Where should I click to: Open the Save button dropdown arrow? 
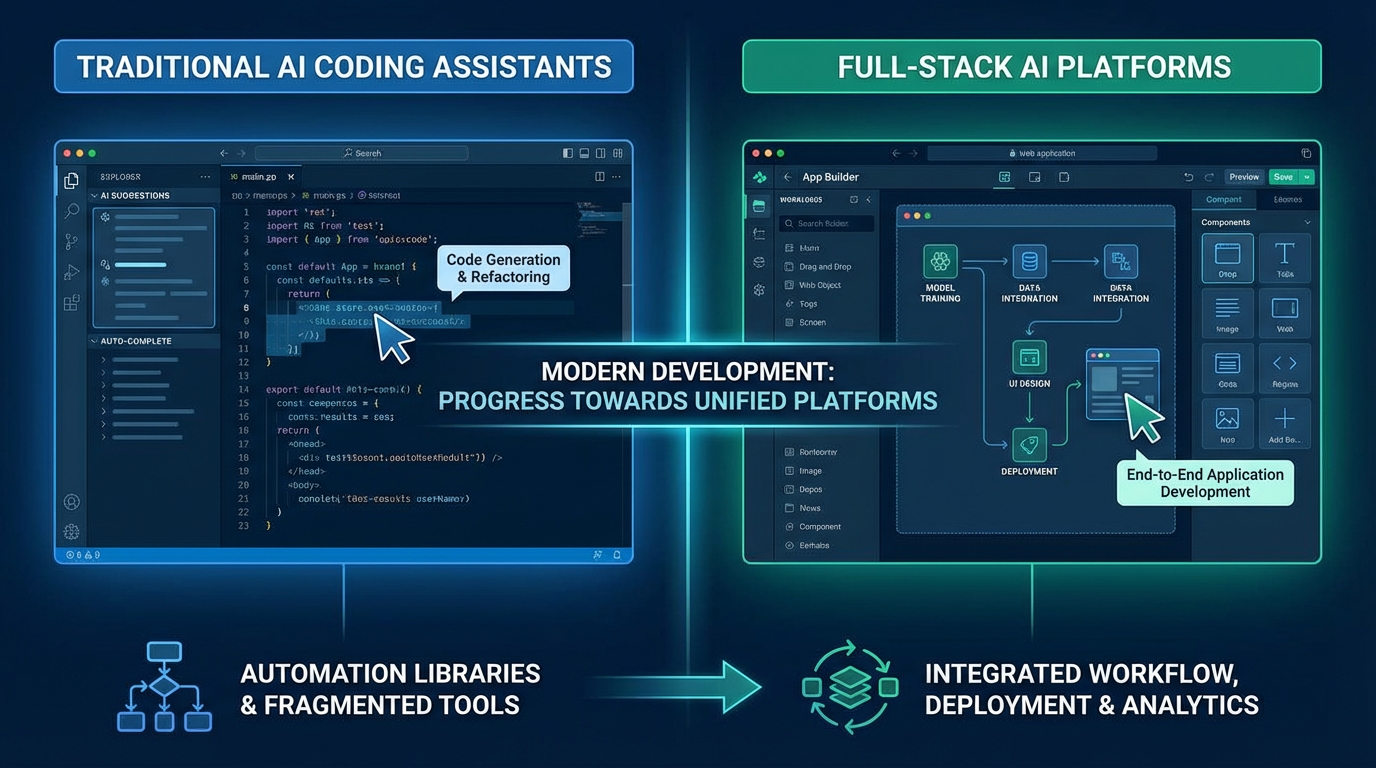pos(1306,177)
